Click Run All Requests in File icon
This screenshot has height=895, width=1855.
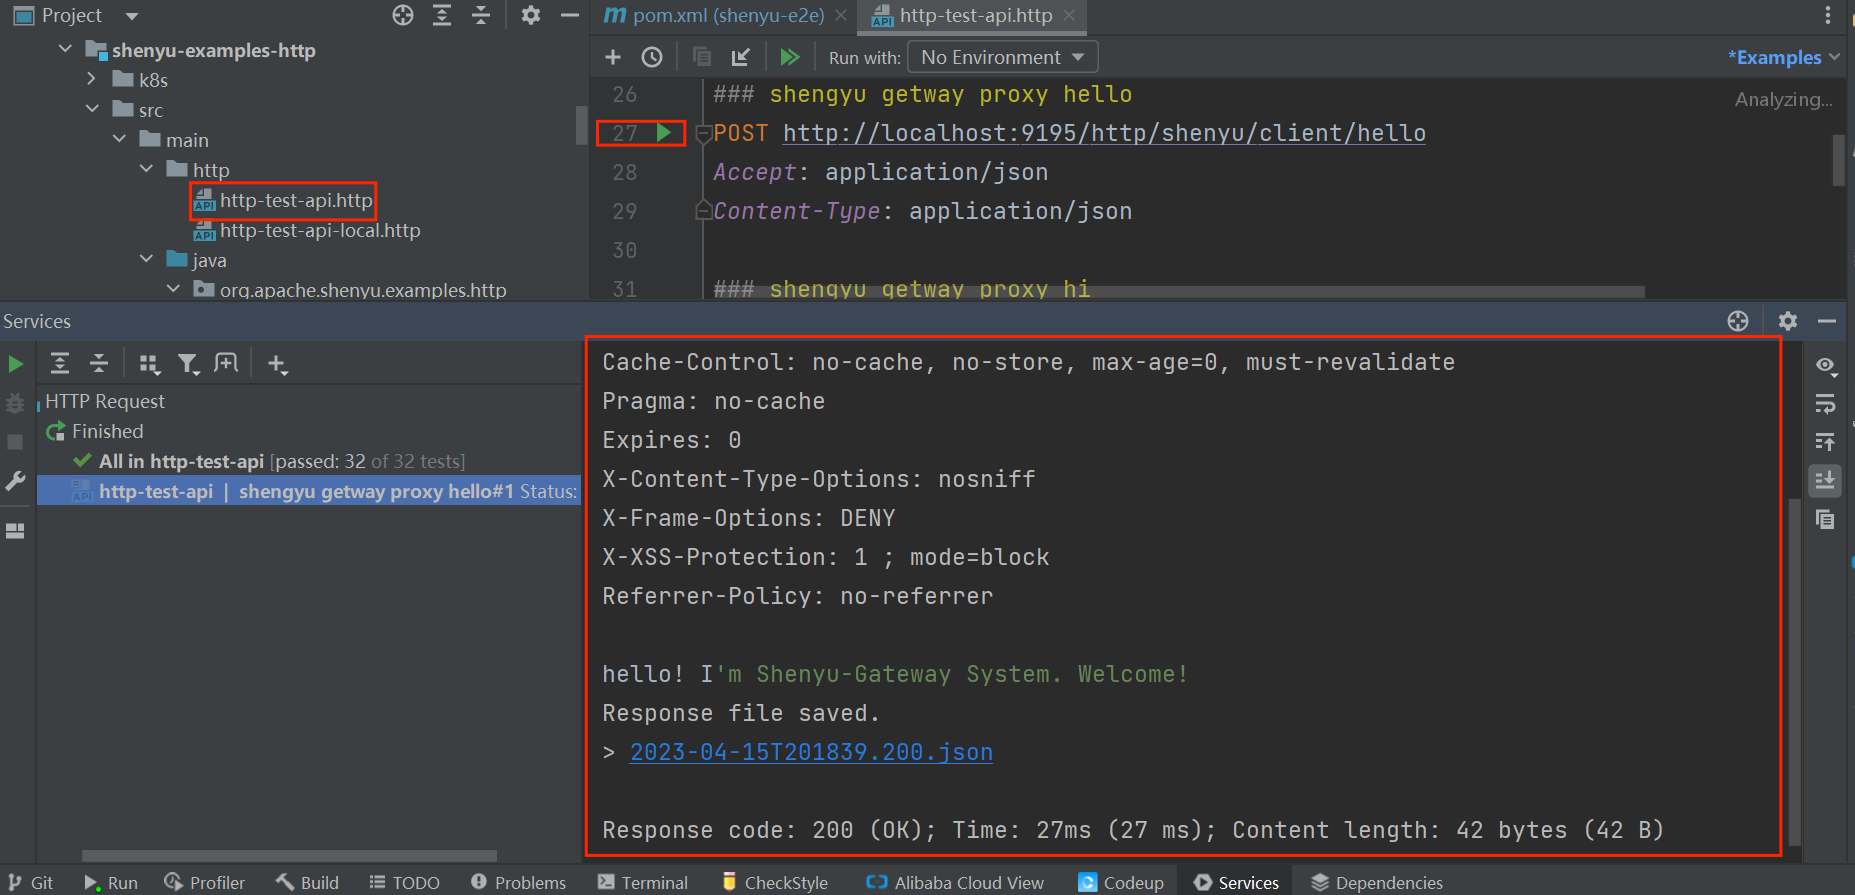click(789, 57)
